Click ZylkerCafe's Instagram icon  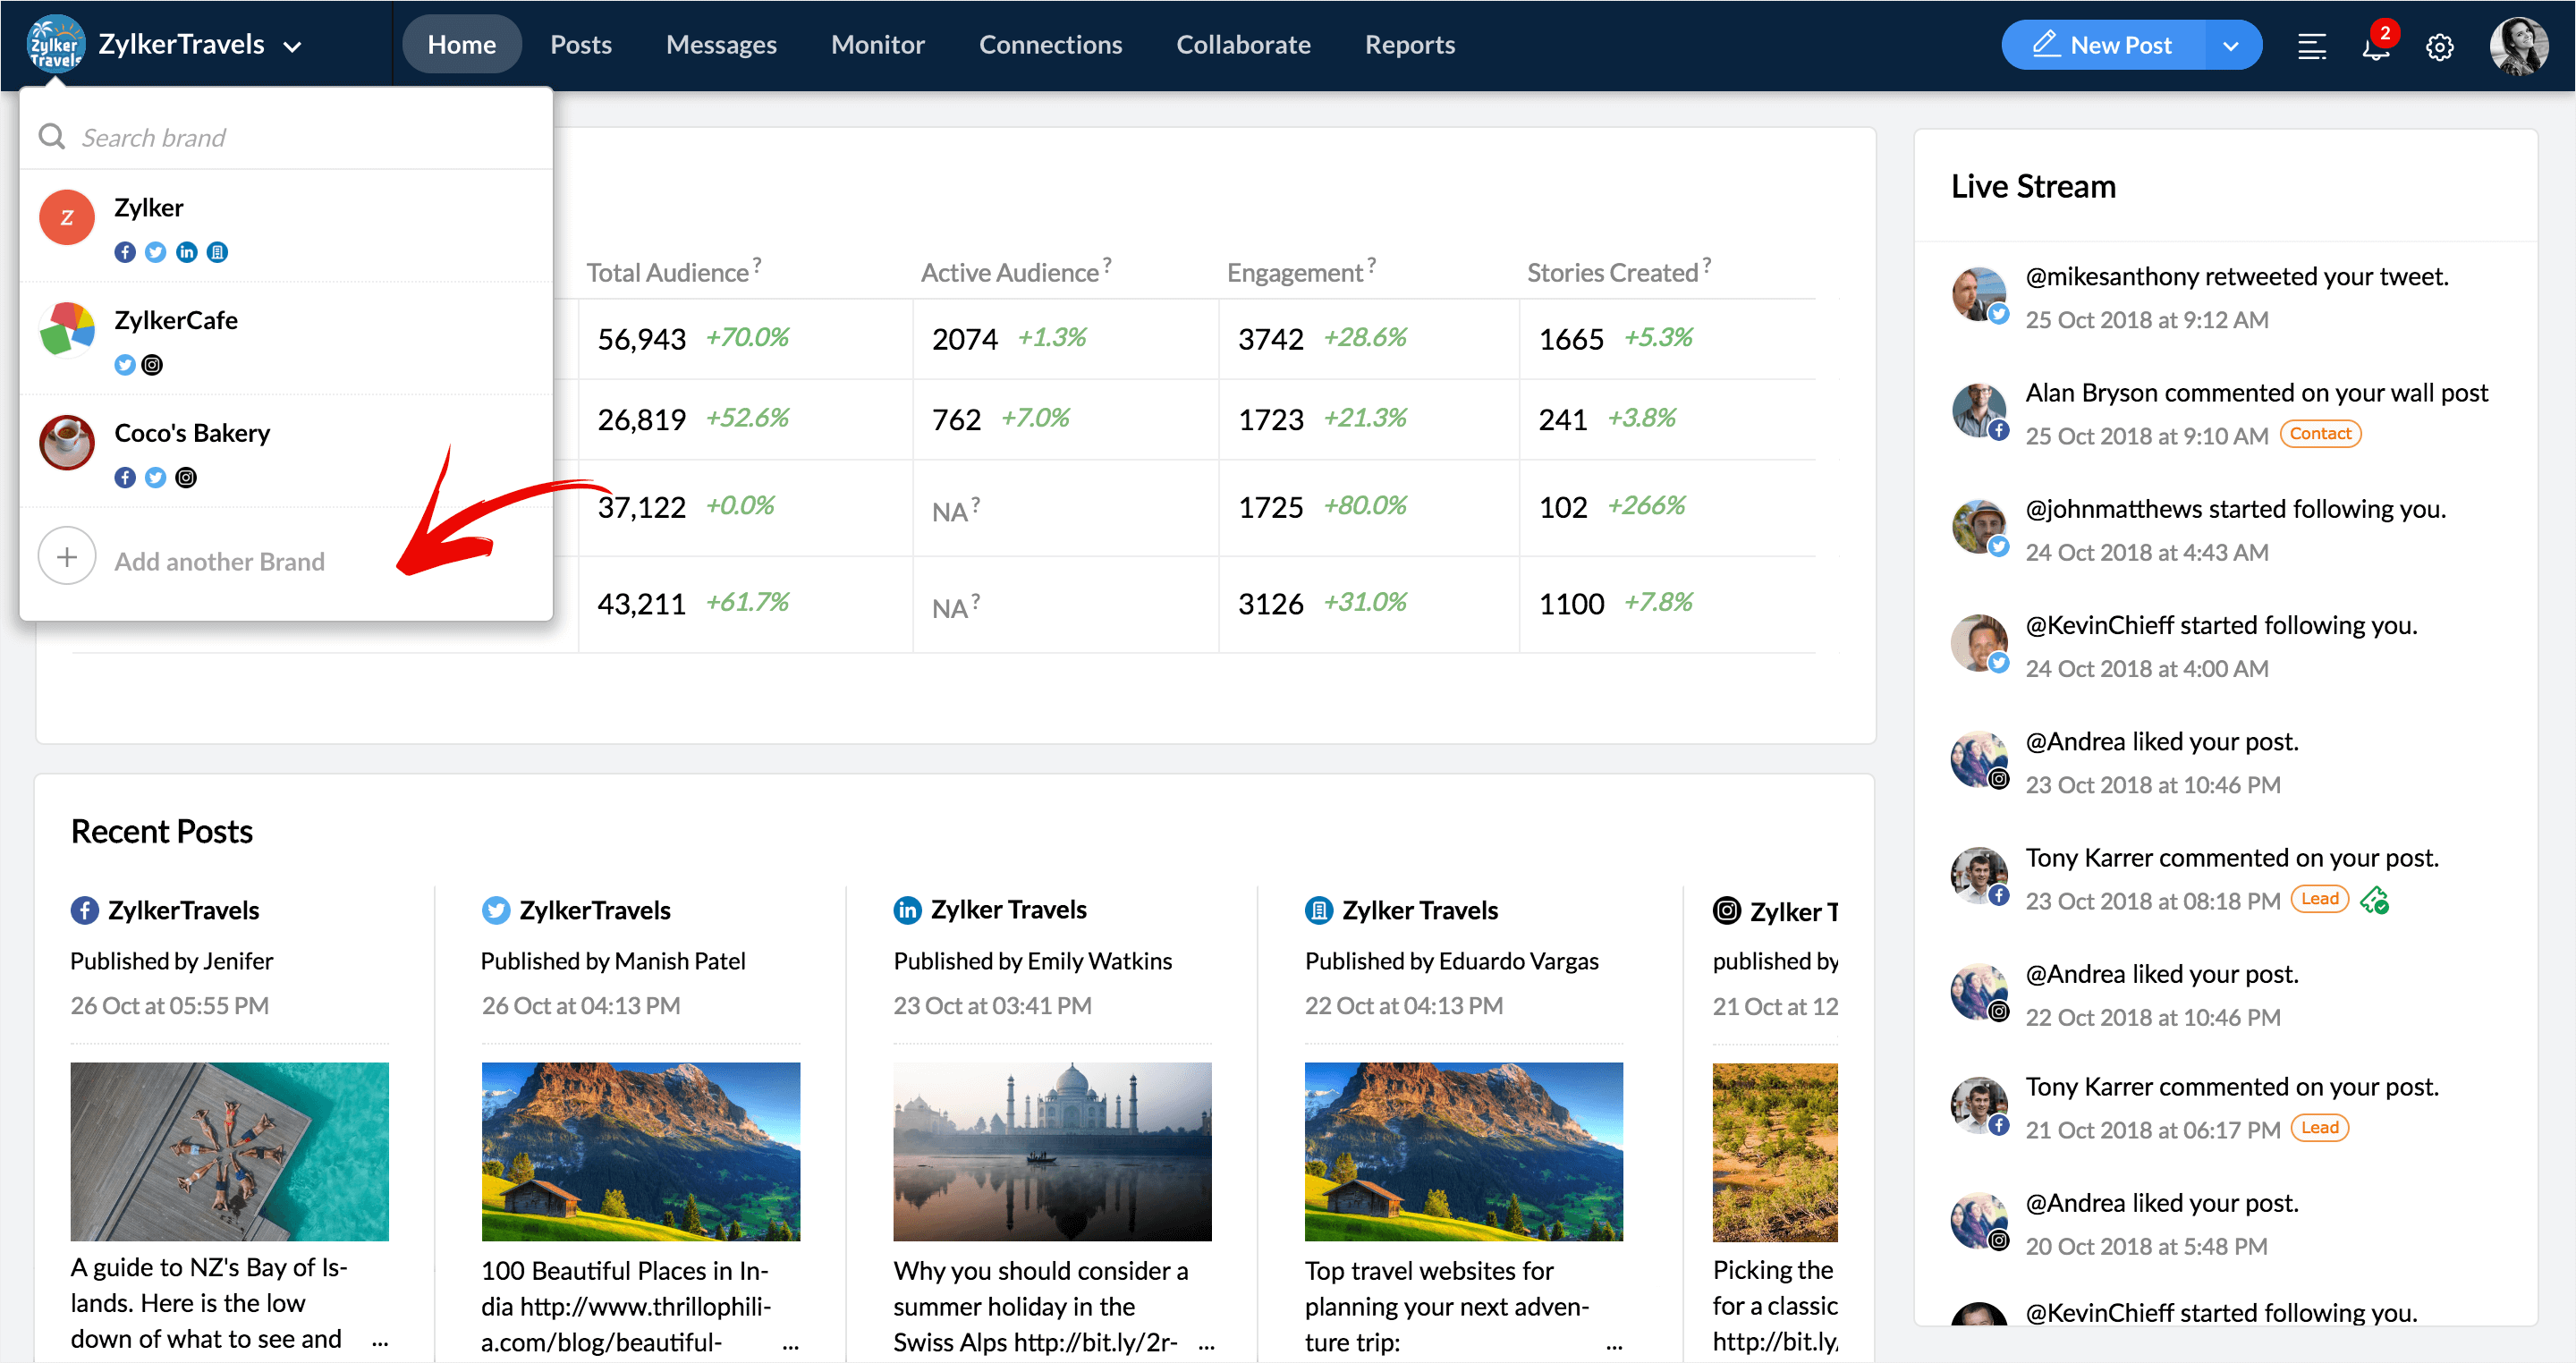pos(152,365)
